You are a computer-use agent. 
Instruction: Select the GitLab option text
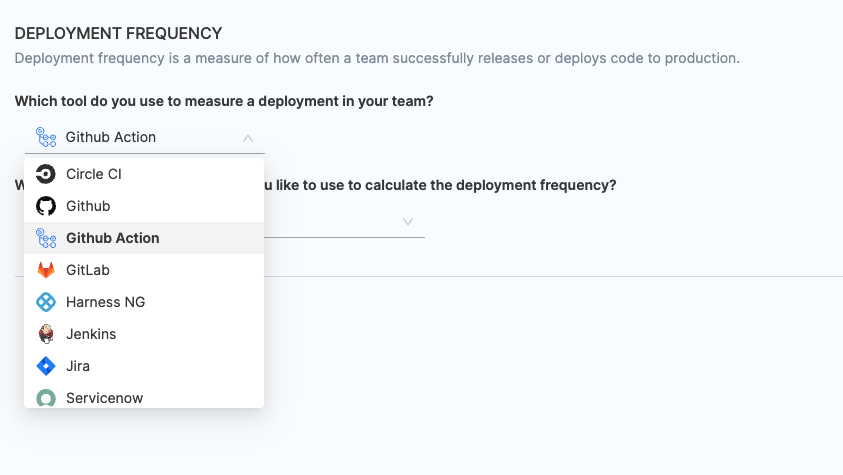(x=88, y=270)
